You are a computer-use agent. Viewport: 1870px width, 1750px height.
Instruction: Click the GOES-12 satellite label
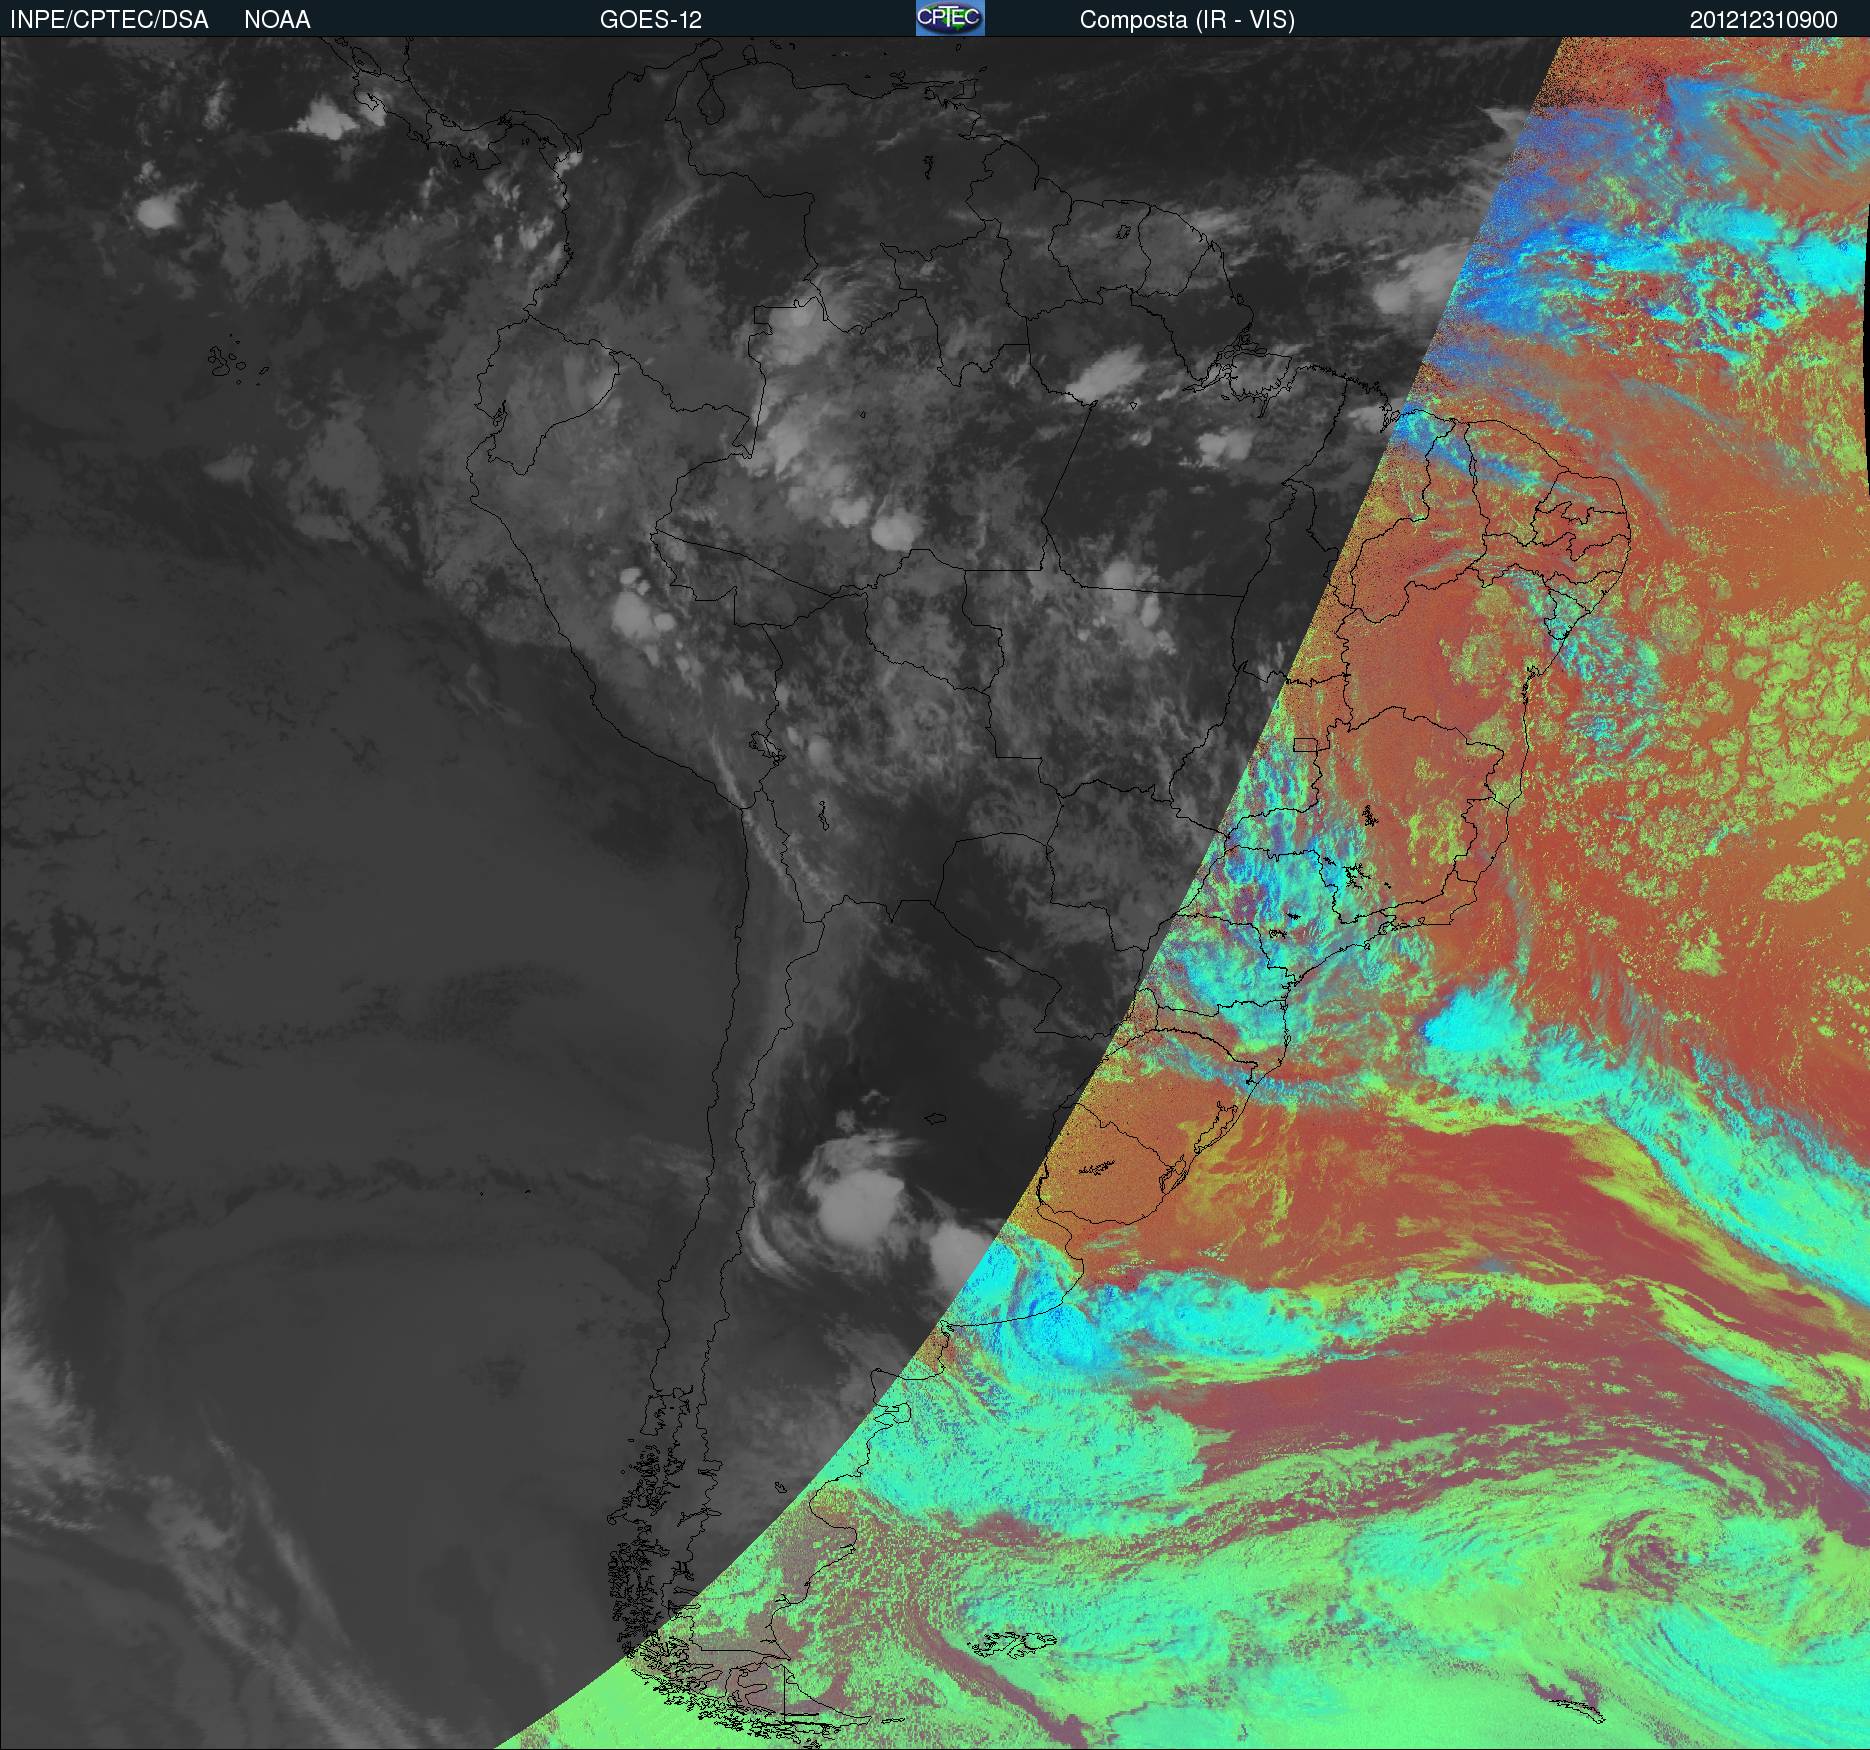pos(651,20)
